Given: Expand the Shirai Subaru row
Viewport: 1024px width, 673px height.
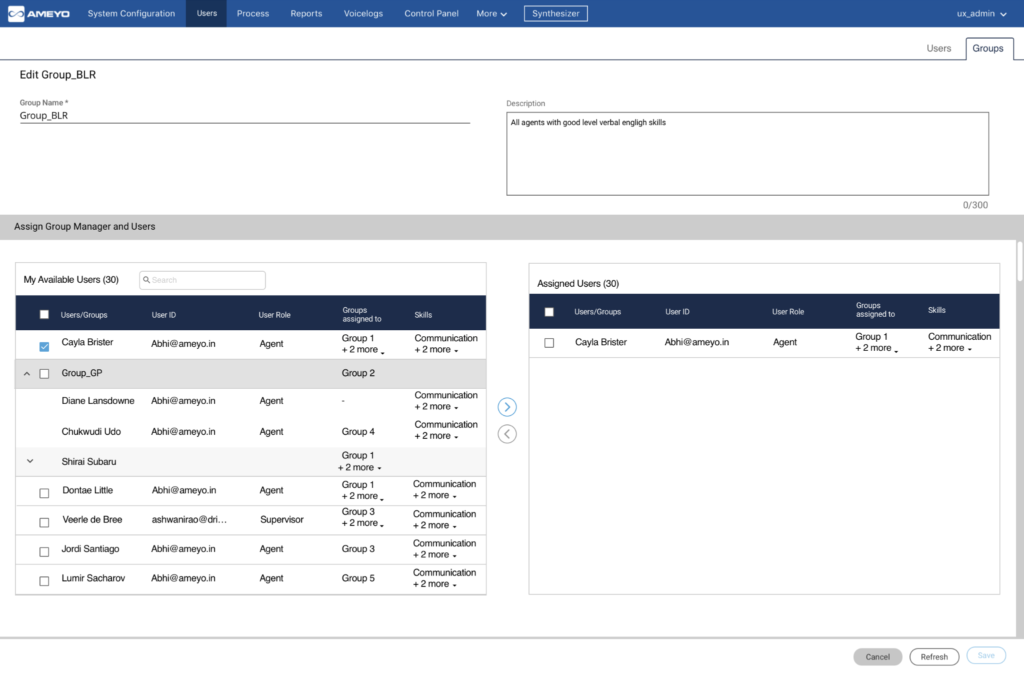Looking at the screenshot, I should point(30,461).
